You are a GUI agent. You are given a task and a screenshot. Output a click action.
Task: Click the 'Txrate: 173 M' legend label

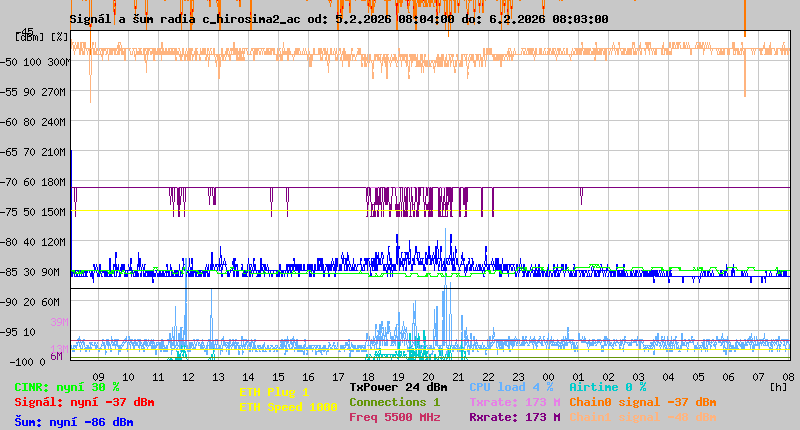tap(515, 402)
